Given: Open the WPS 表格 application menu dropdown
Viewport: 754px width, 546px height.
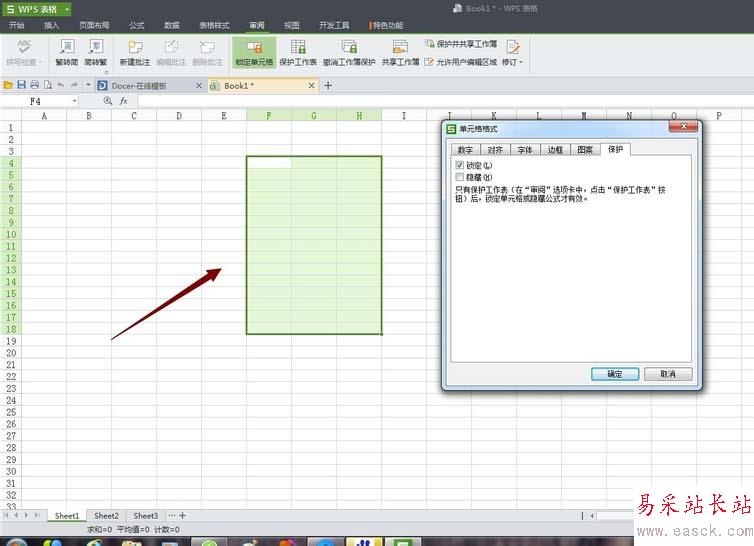Looking at the screenshot, I should click(x=67, y=9).
